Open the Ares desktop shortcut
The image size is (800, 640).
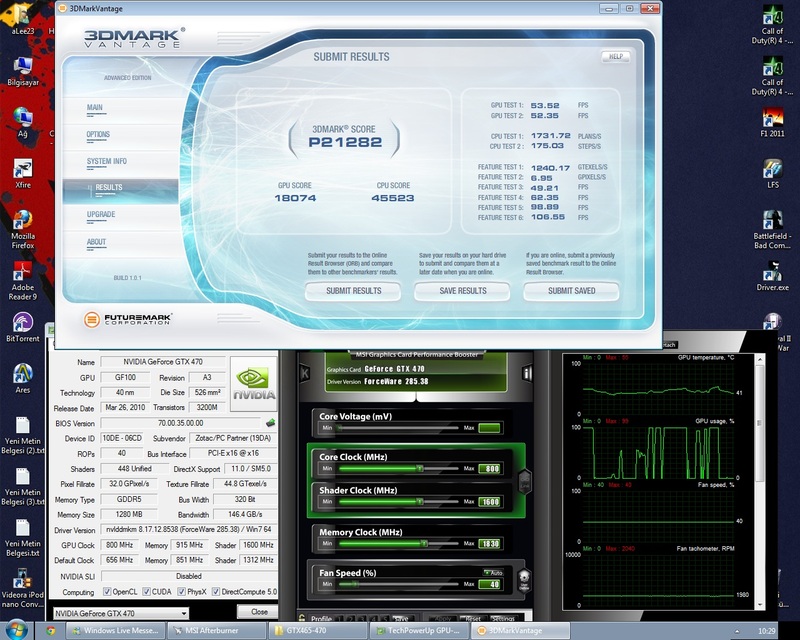pos(22,379)
